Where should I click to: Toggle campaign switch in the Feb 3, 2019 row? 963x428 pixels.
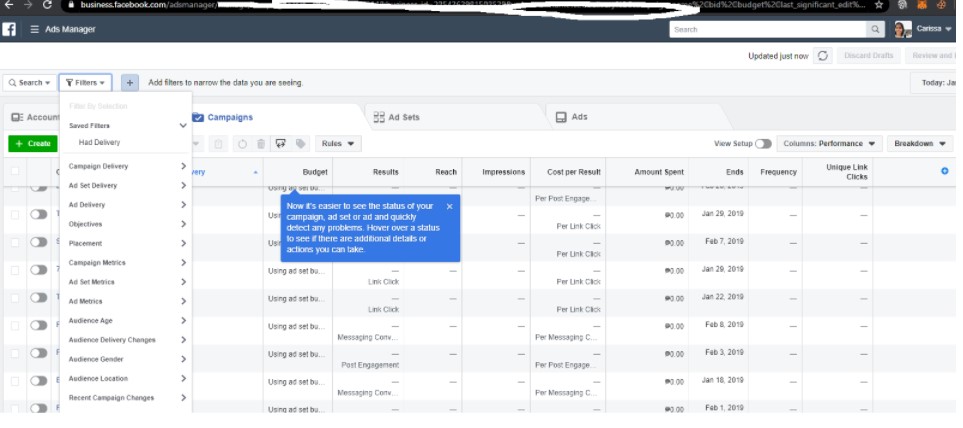(x=39, y=353)
